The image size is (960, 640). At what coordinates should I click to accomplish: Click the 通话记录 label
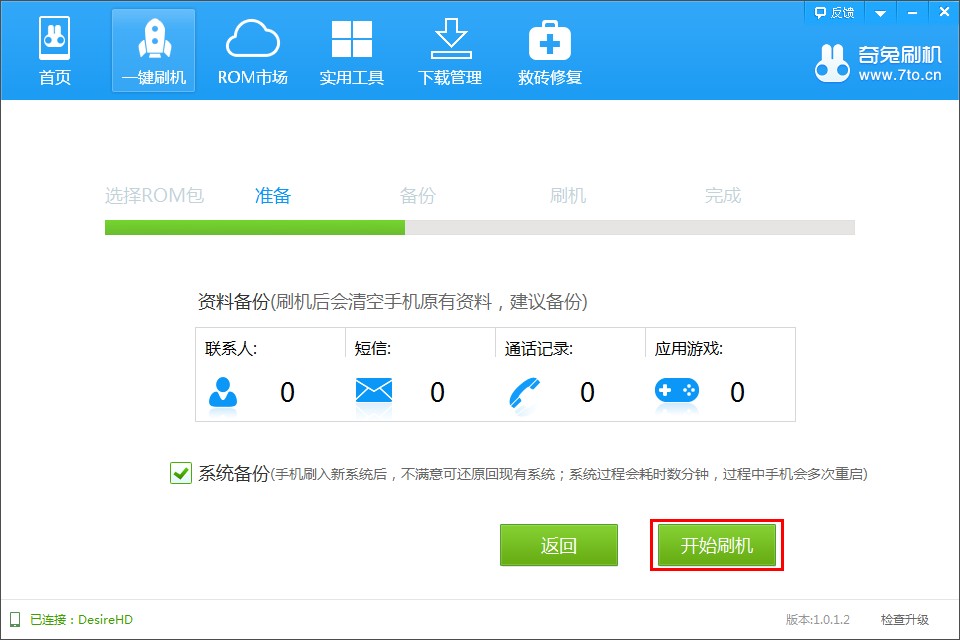pos(538,348)
